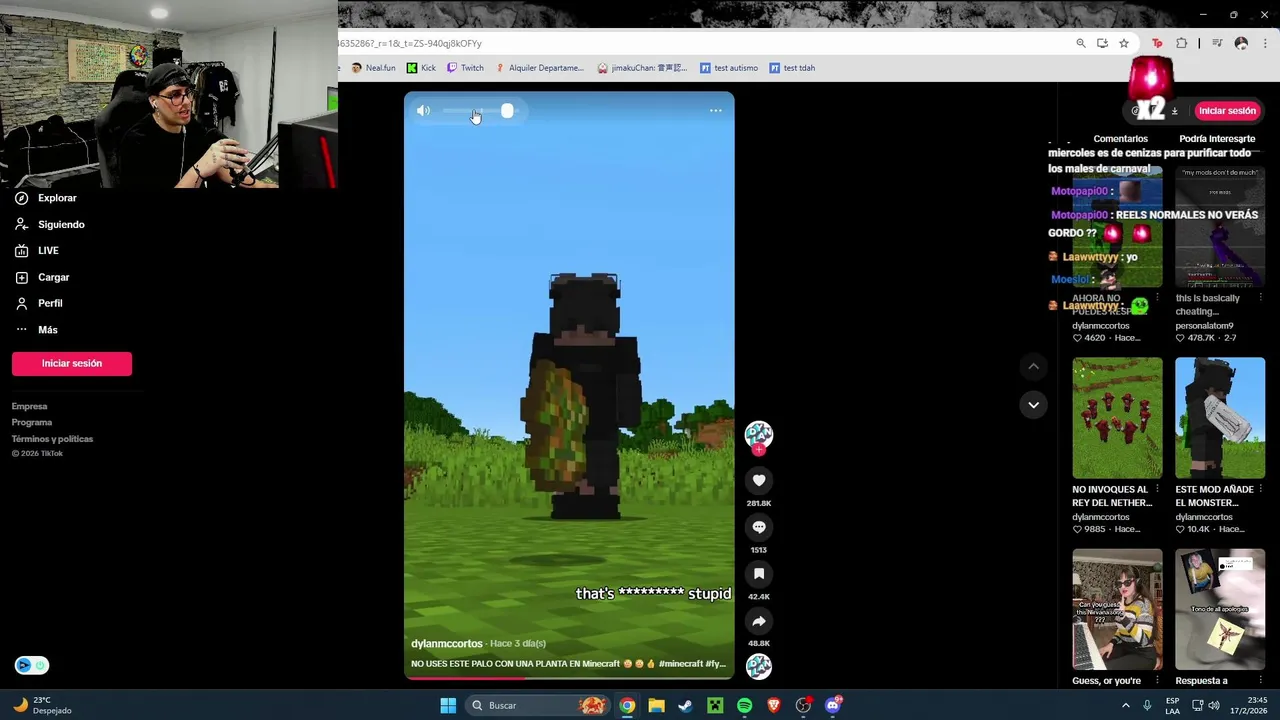This screenshot has width=1280, height=720.
Task: Go to the next video with down chevron
Action: click(1033, 405)
